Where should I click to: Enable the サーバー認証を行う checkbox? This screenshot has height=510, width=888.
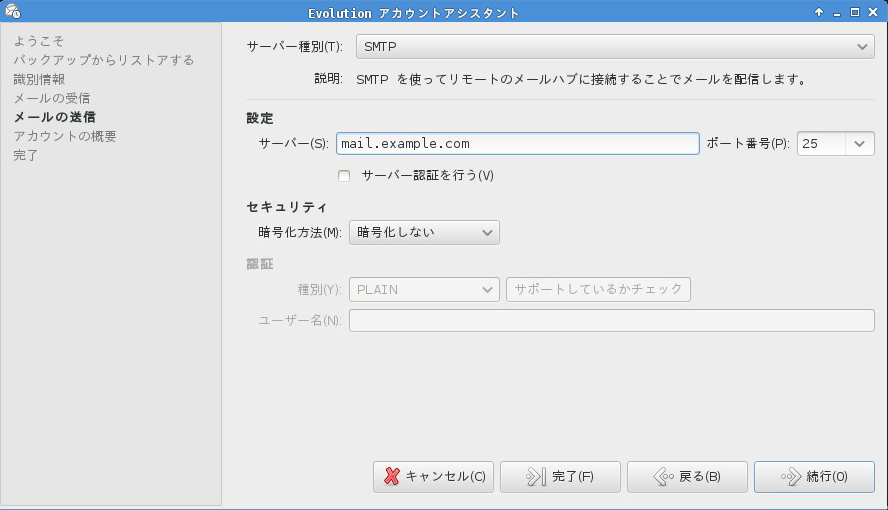[344, 176]
